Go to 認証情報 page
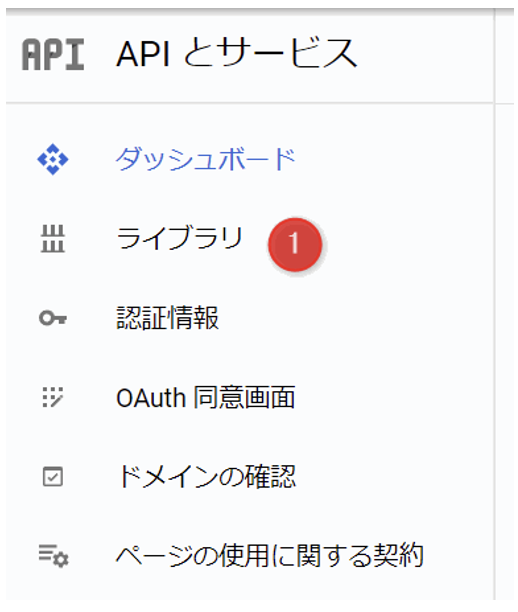 [168, 318]
